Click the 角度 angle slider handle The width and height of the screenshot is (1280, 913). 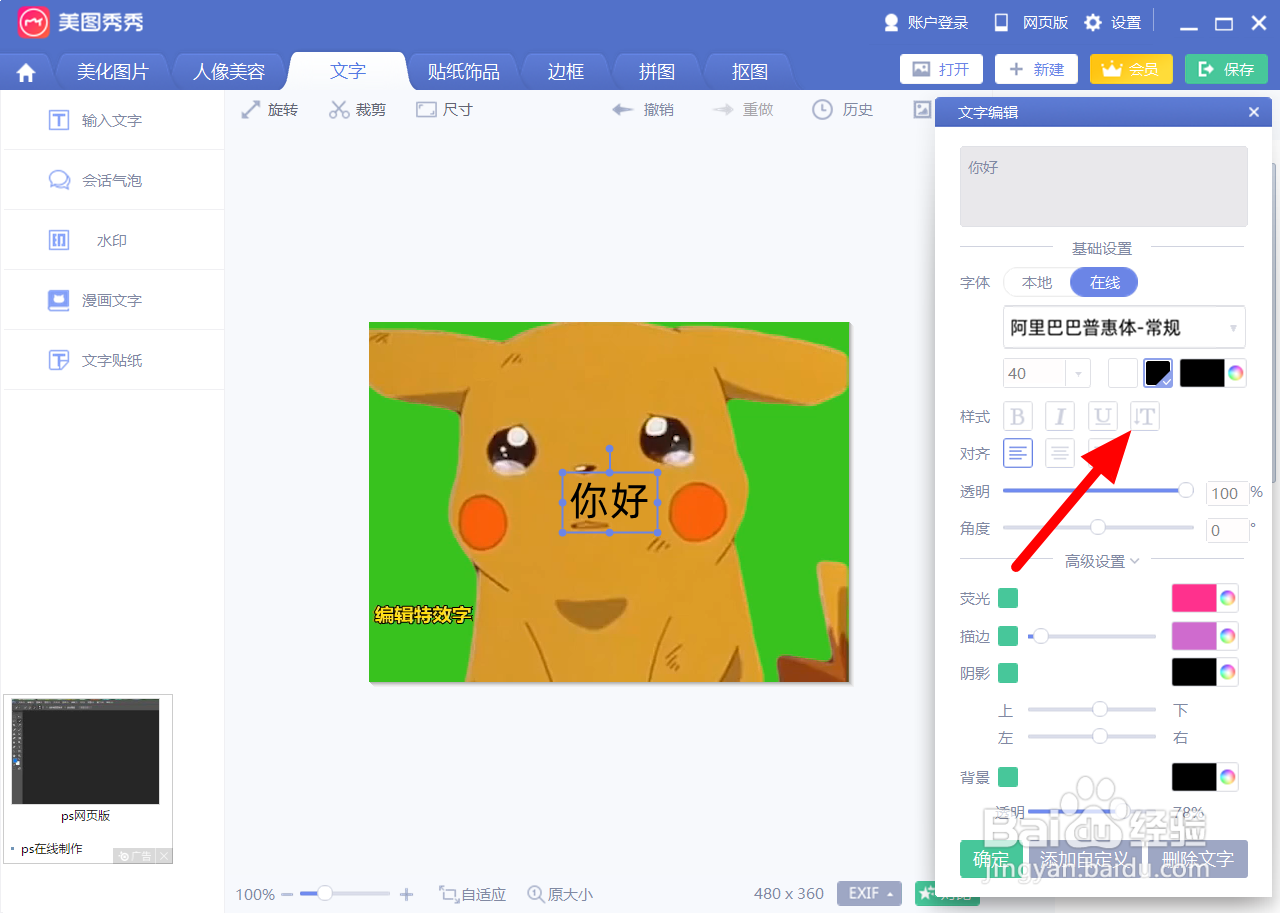click(1098, 527)
